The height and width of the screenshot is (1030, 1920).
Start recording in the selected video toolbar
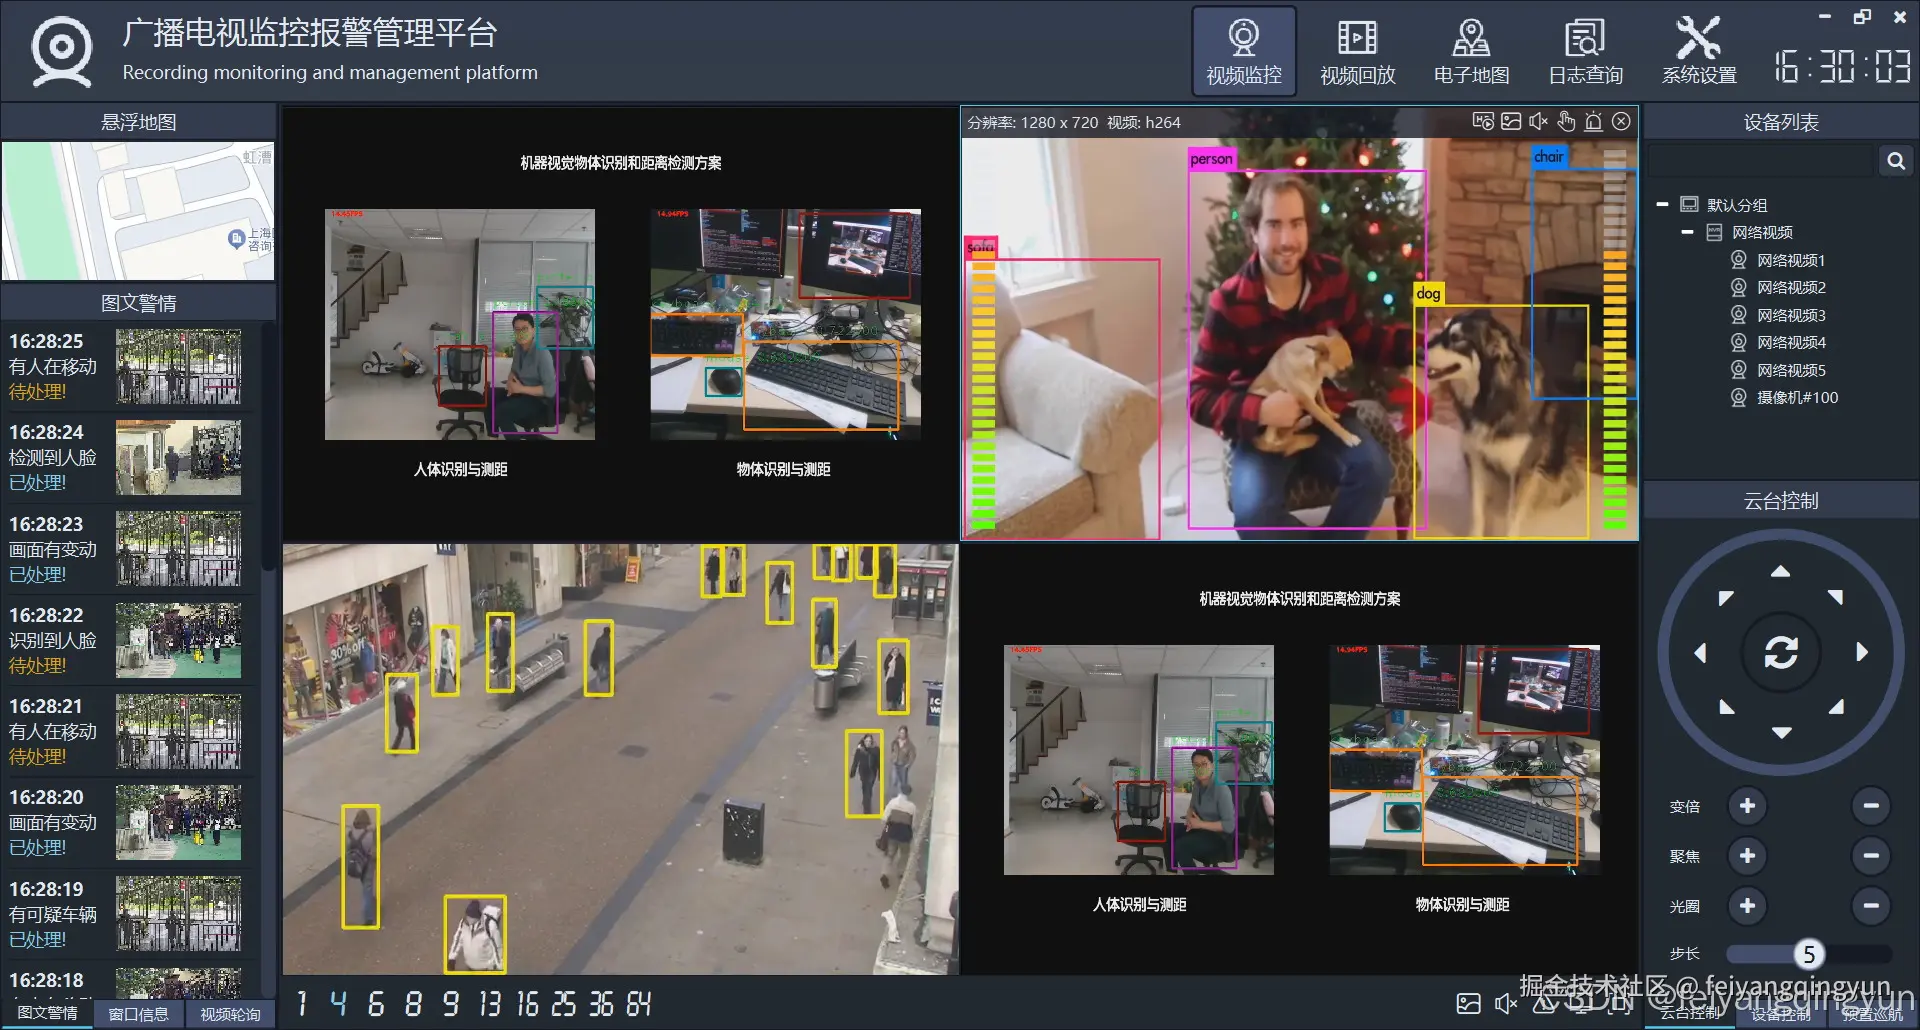(x=1483, y=122)
